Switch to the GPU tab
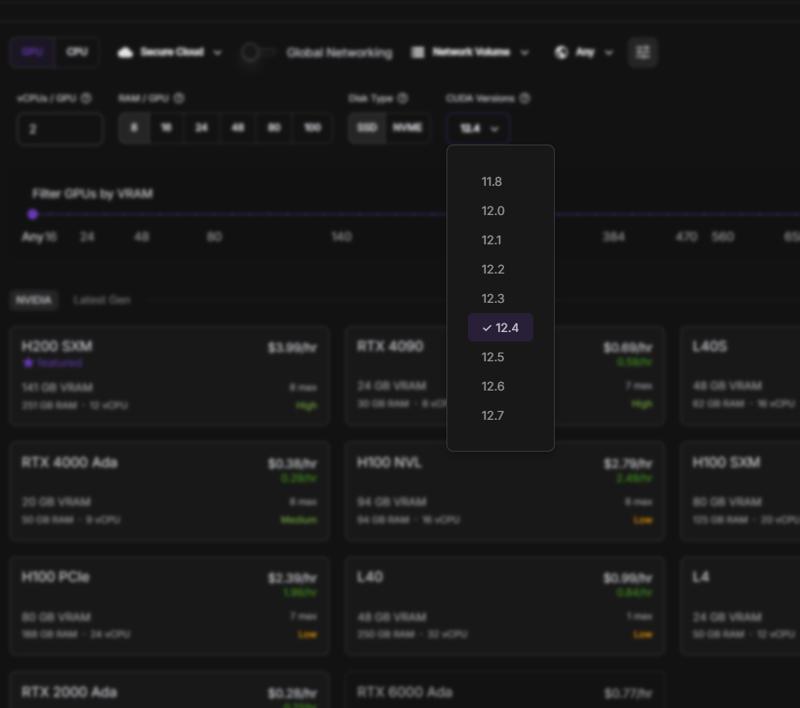 [32, 52]
